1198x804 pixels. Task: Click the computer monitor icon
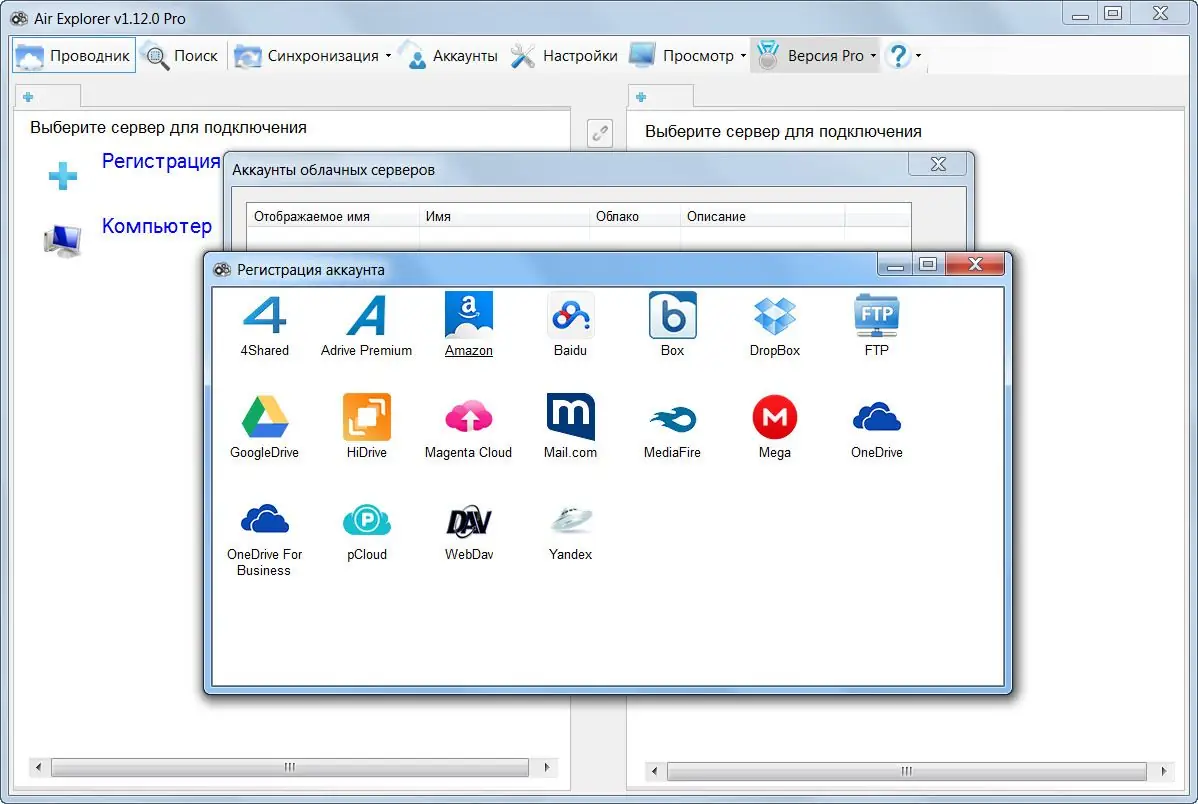[x=63, y=240]
